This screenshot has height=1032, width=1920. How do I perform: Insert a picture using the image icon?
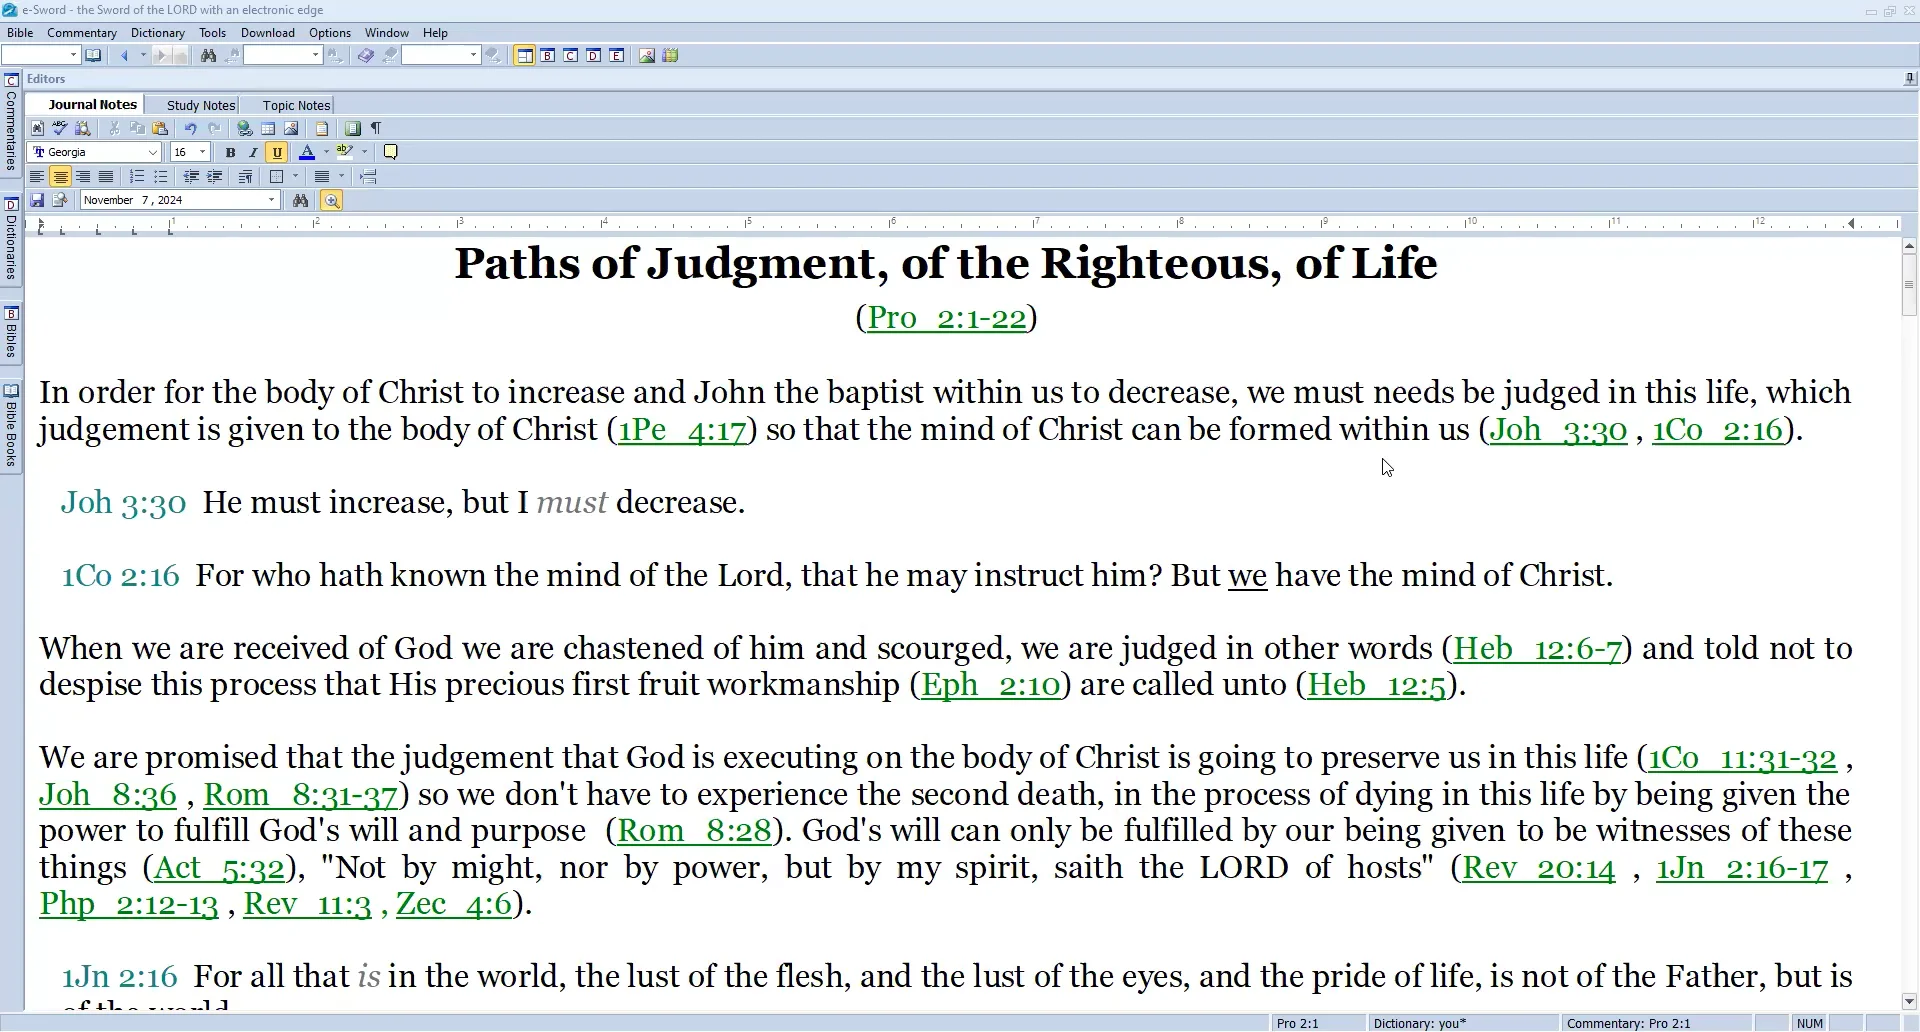[290, 129]
